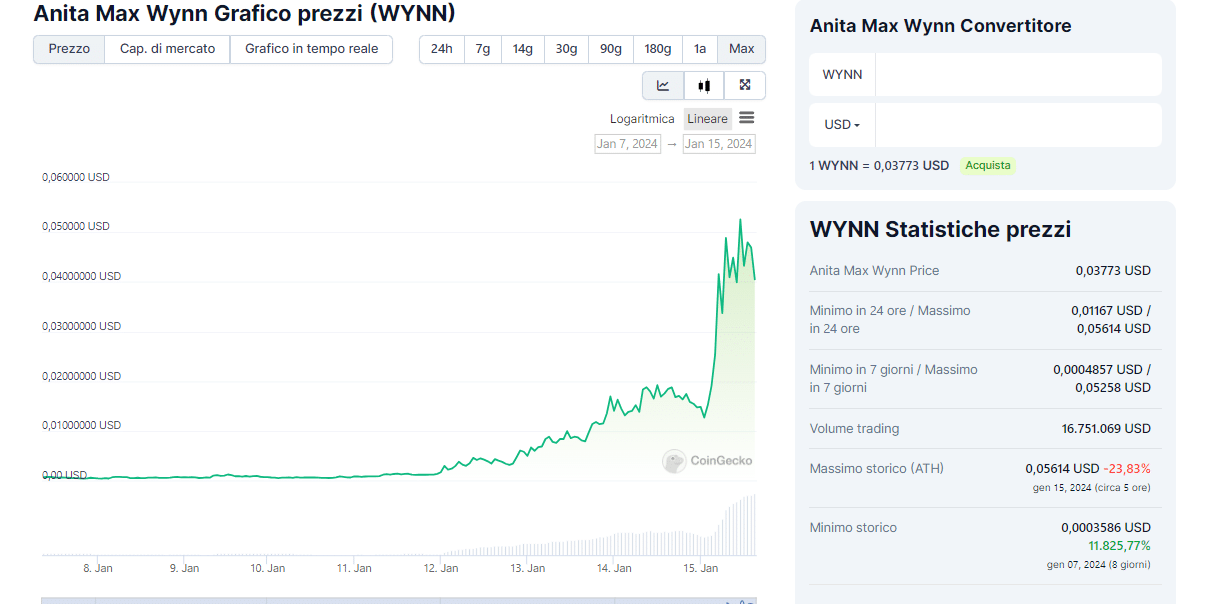Image resolution: width=1207 pixels, height=604 pixels.
Task: Open the end date Jan 15, 2024 picker
Action: [x=718, y=144]
